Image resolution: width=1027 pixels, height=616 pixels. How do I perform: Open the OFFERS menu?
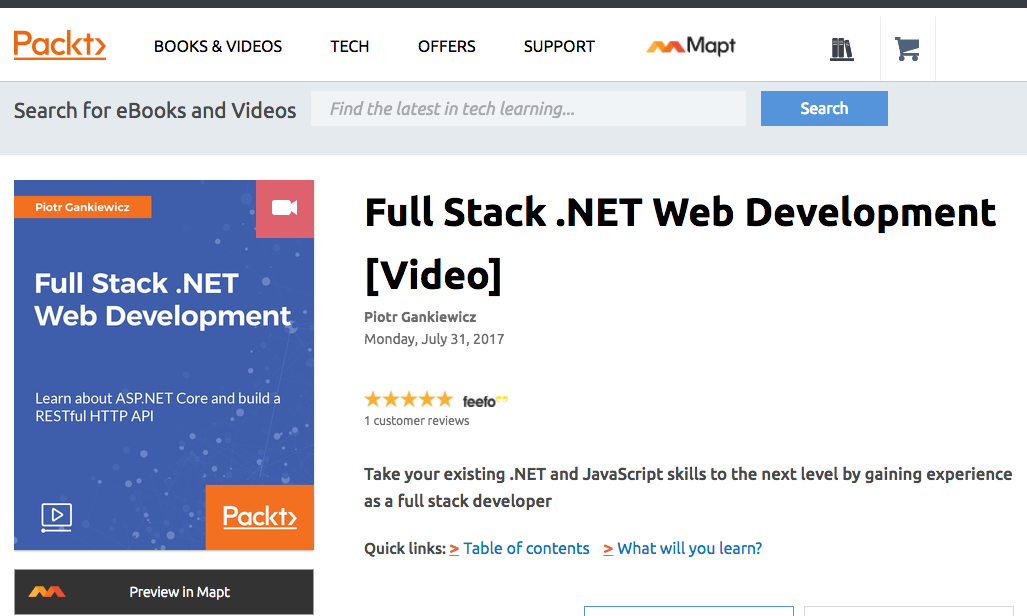tap(447, 47)
